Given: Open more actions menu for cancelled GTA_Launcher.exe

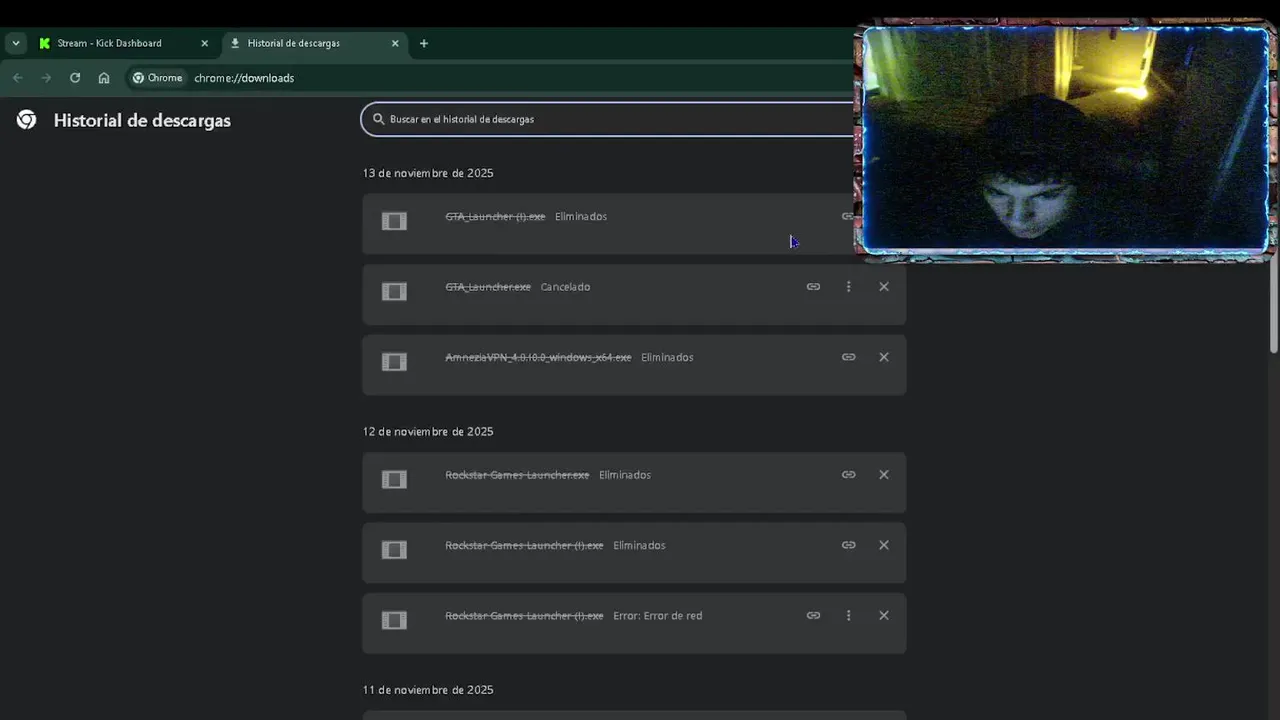Looking at the screenshot, I should [848, 287].
